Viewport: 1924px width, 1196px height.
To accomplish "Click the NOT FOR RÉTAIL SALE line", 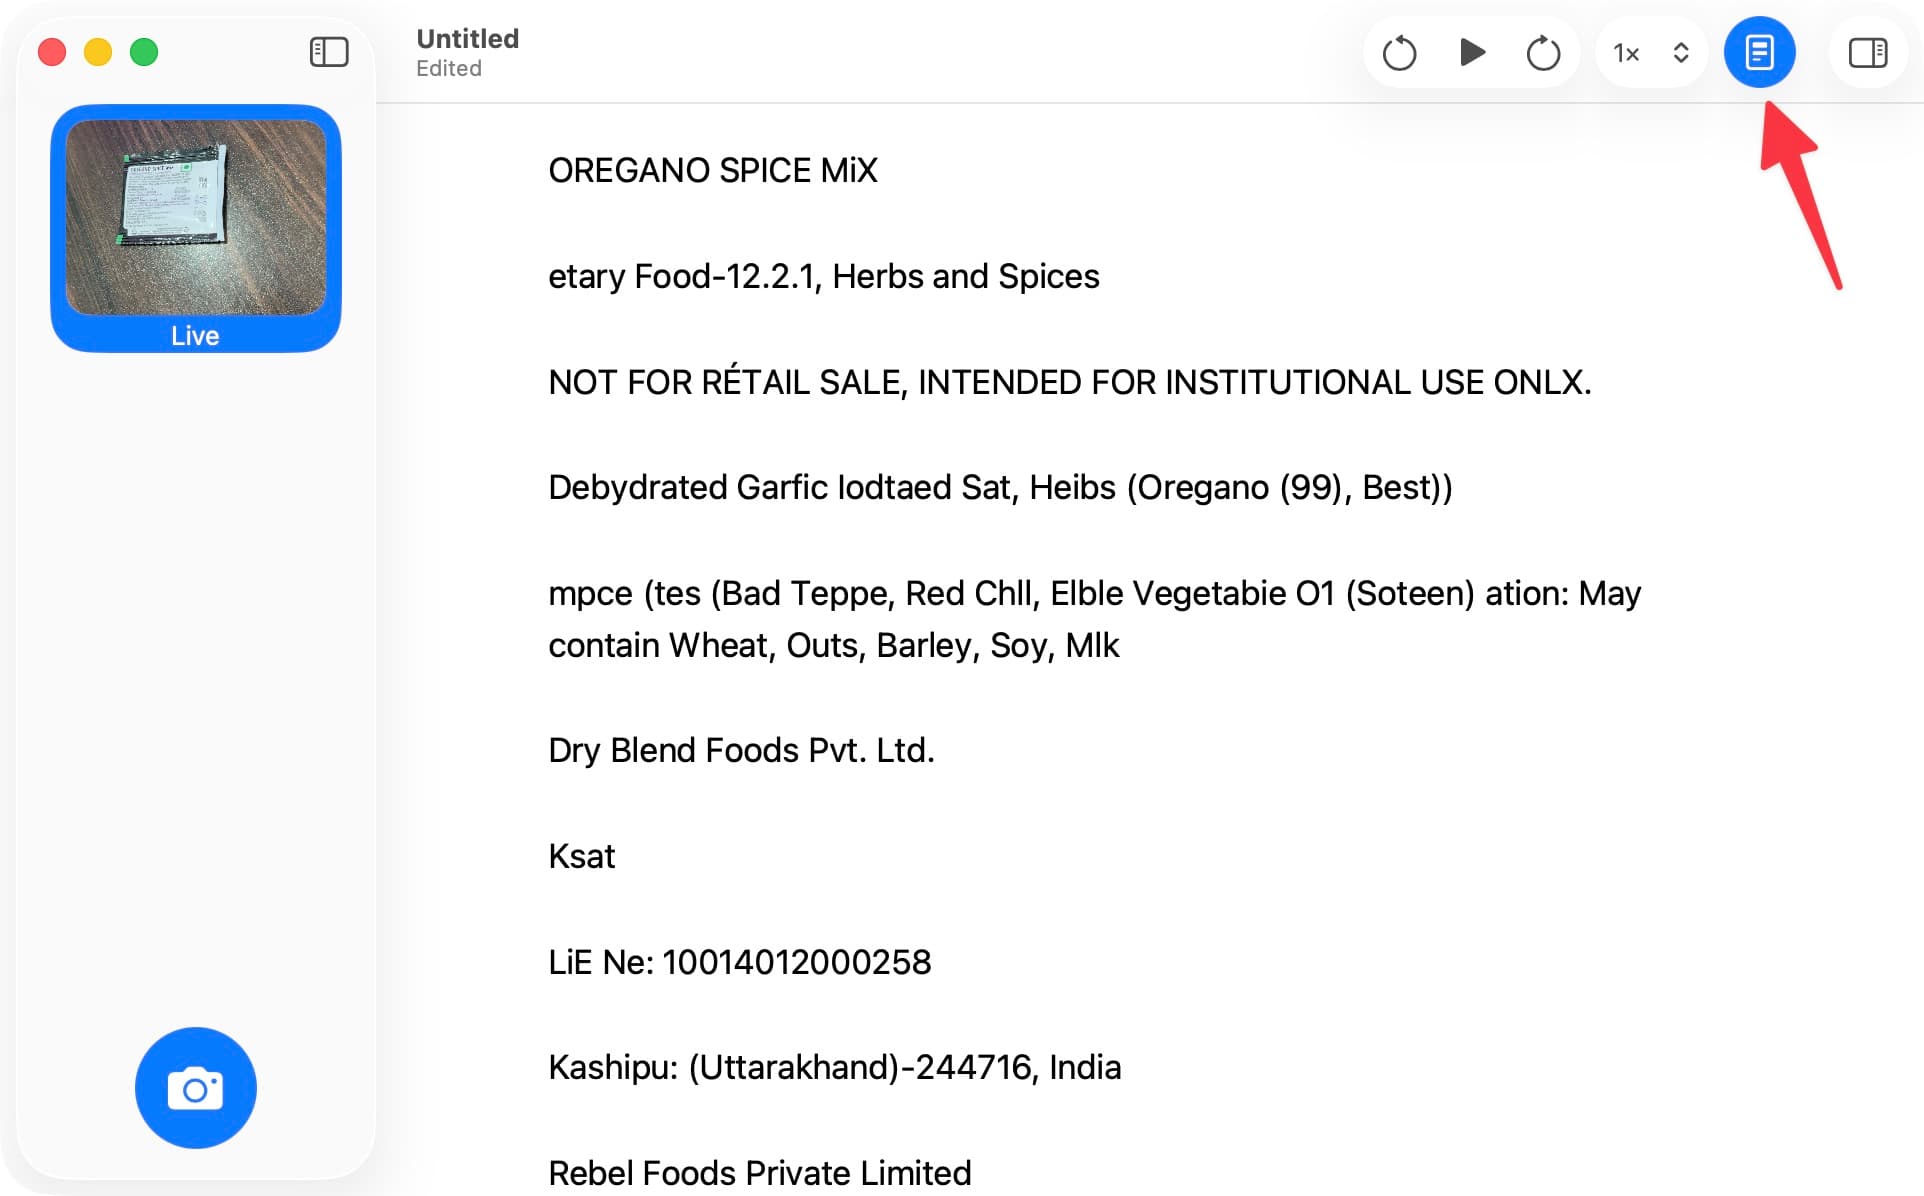I will (1069, 382).
